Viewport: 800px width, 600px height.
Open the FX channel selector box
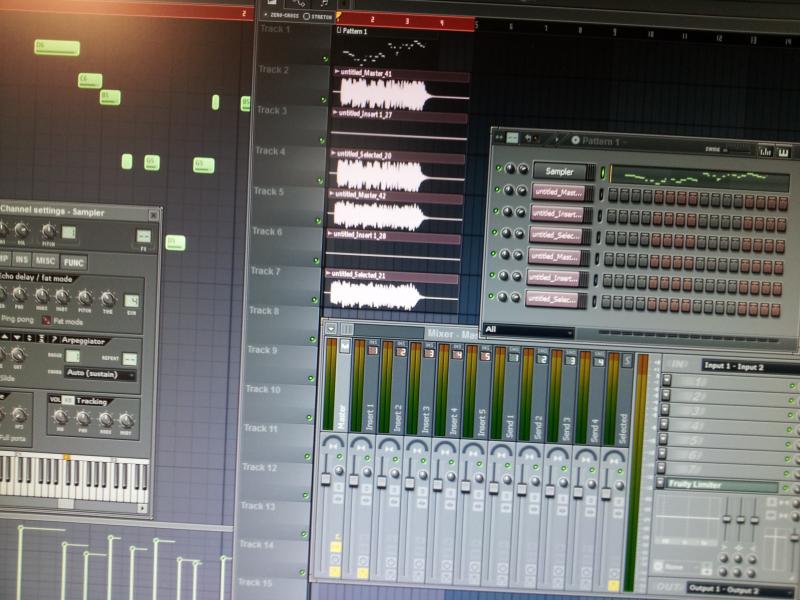point(143,236)
